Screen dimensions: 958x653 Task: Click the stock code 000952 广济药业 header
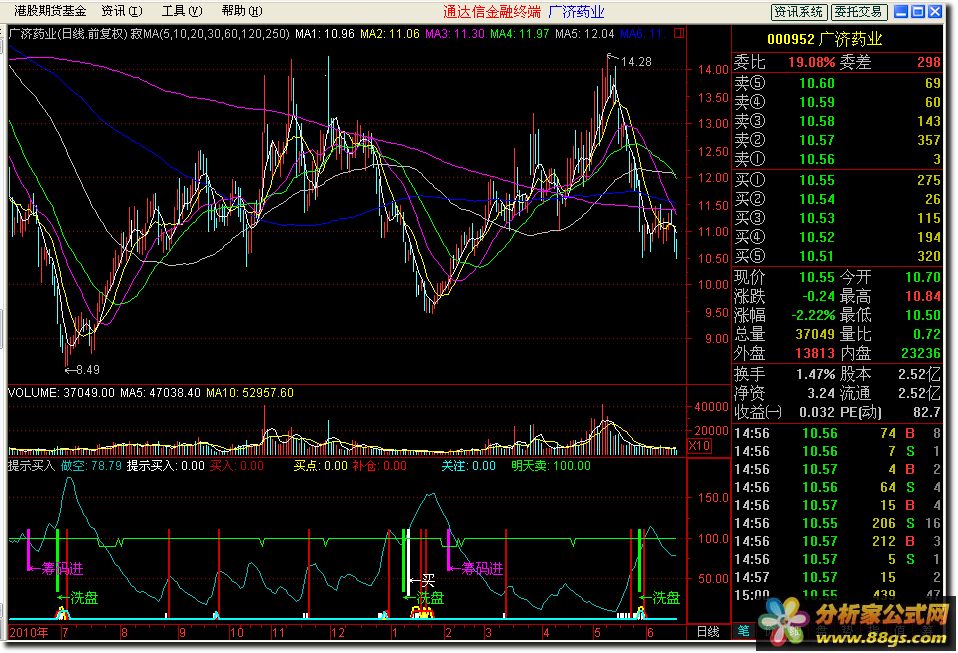pos(824,40)
